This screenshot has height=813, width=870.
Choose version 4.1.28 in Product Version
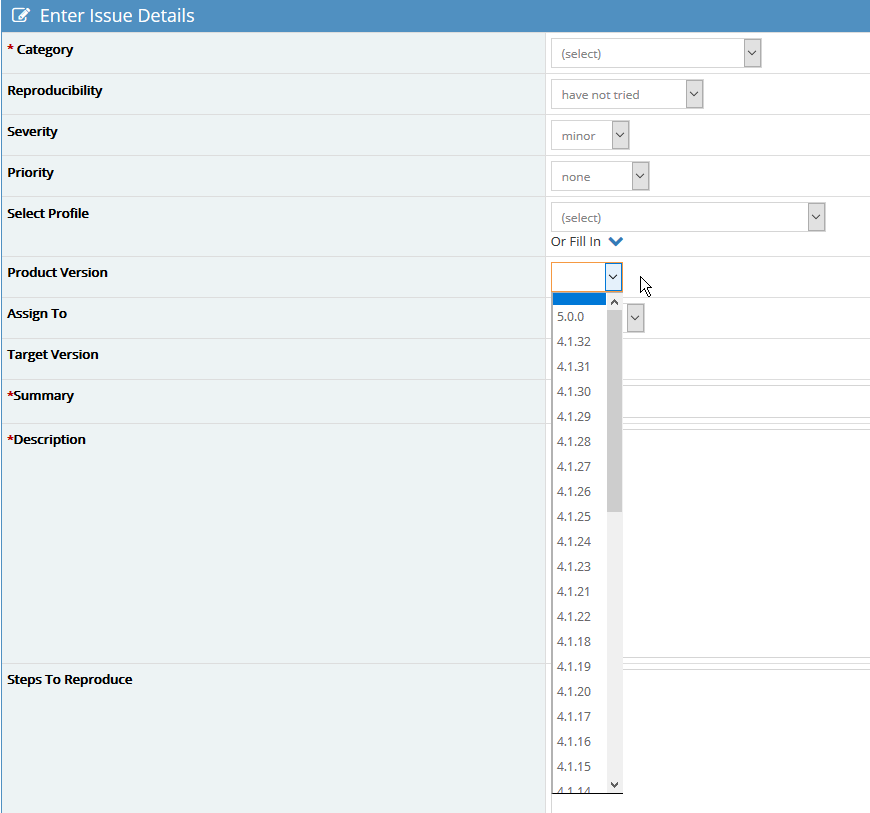(574, 442)
